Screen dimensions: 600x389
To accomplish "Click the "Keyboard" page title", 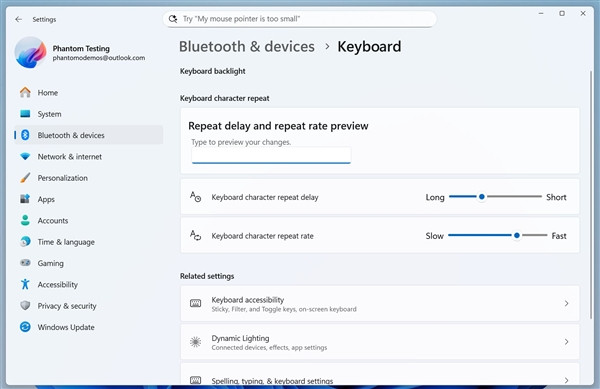I will tap(369, 47).
